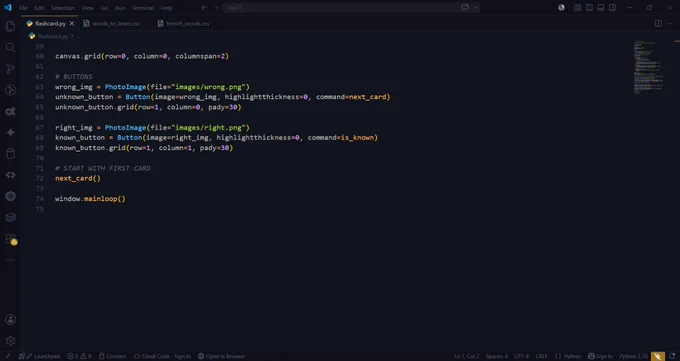Open the box-shaped icon view in activity bar
Viewport: 680px width, 361px height.
coord(10,217)
